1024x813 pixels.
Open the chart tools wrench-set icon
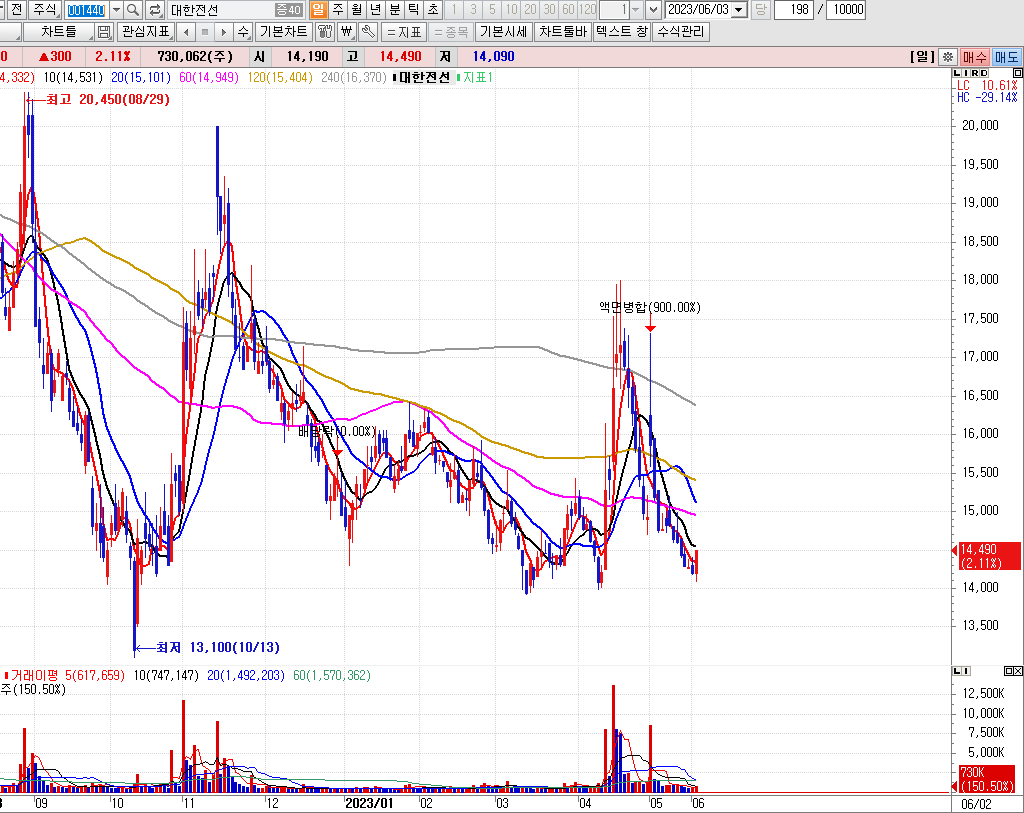click(325, 31)
